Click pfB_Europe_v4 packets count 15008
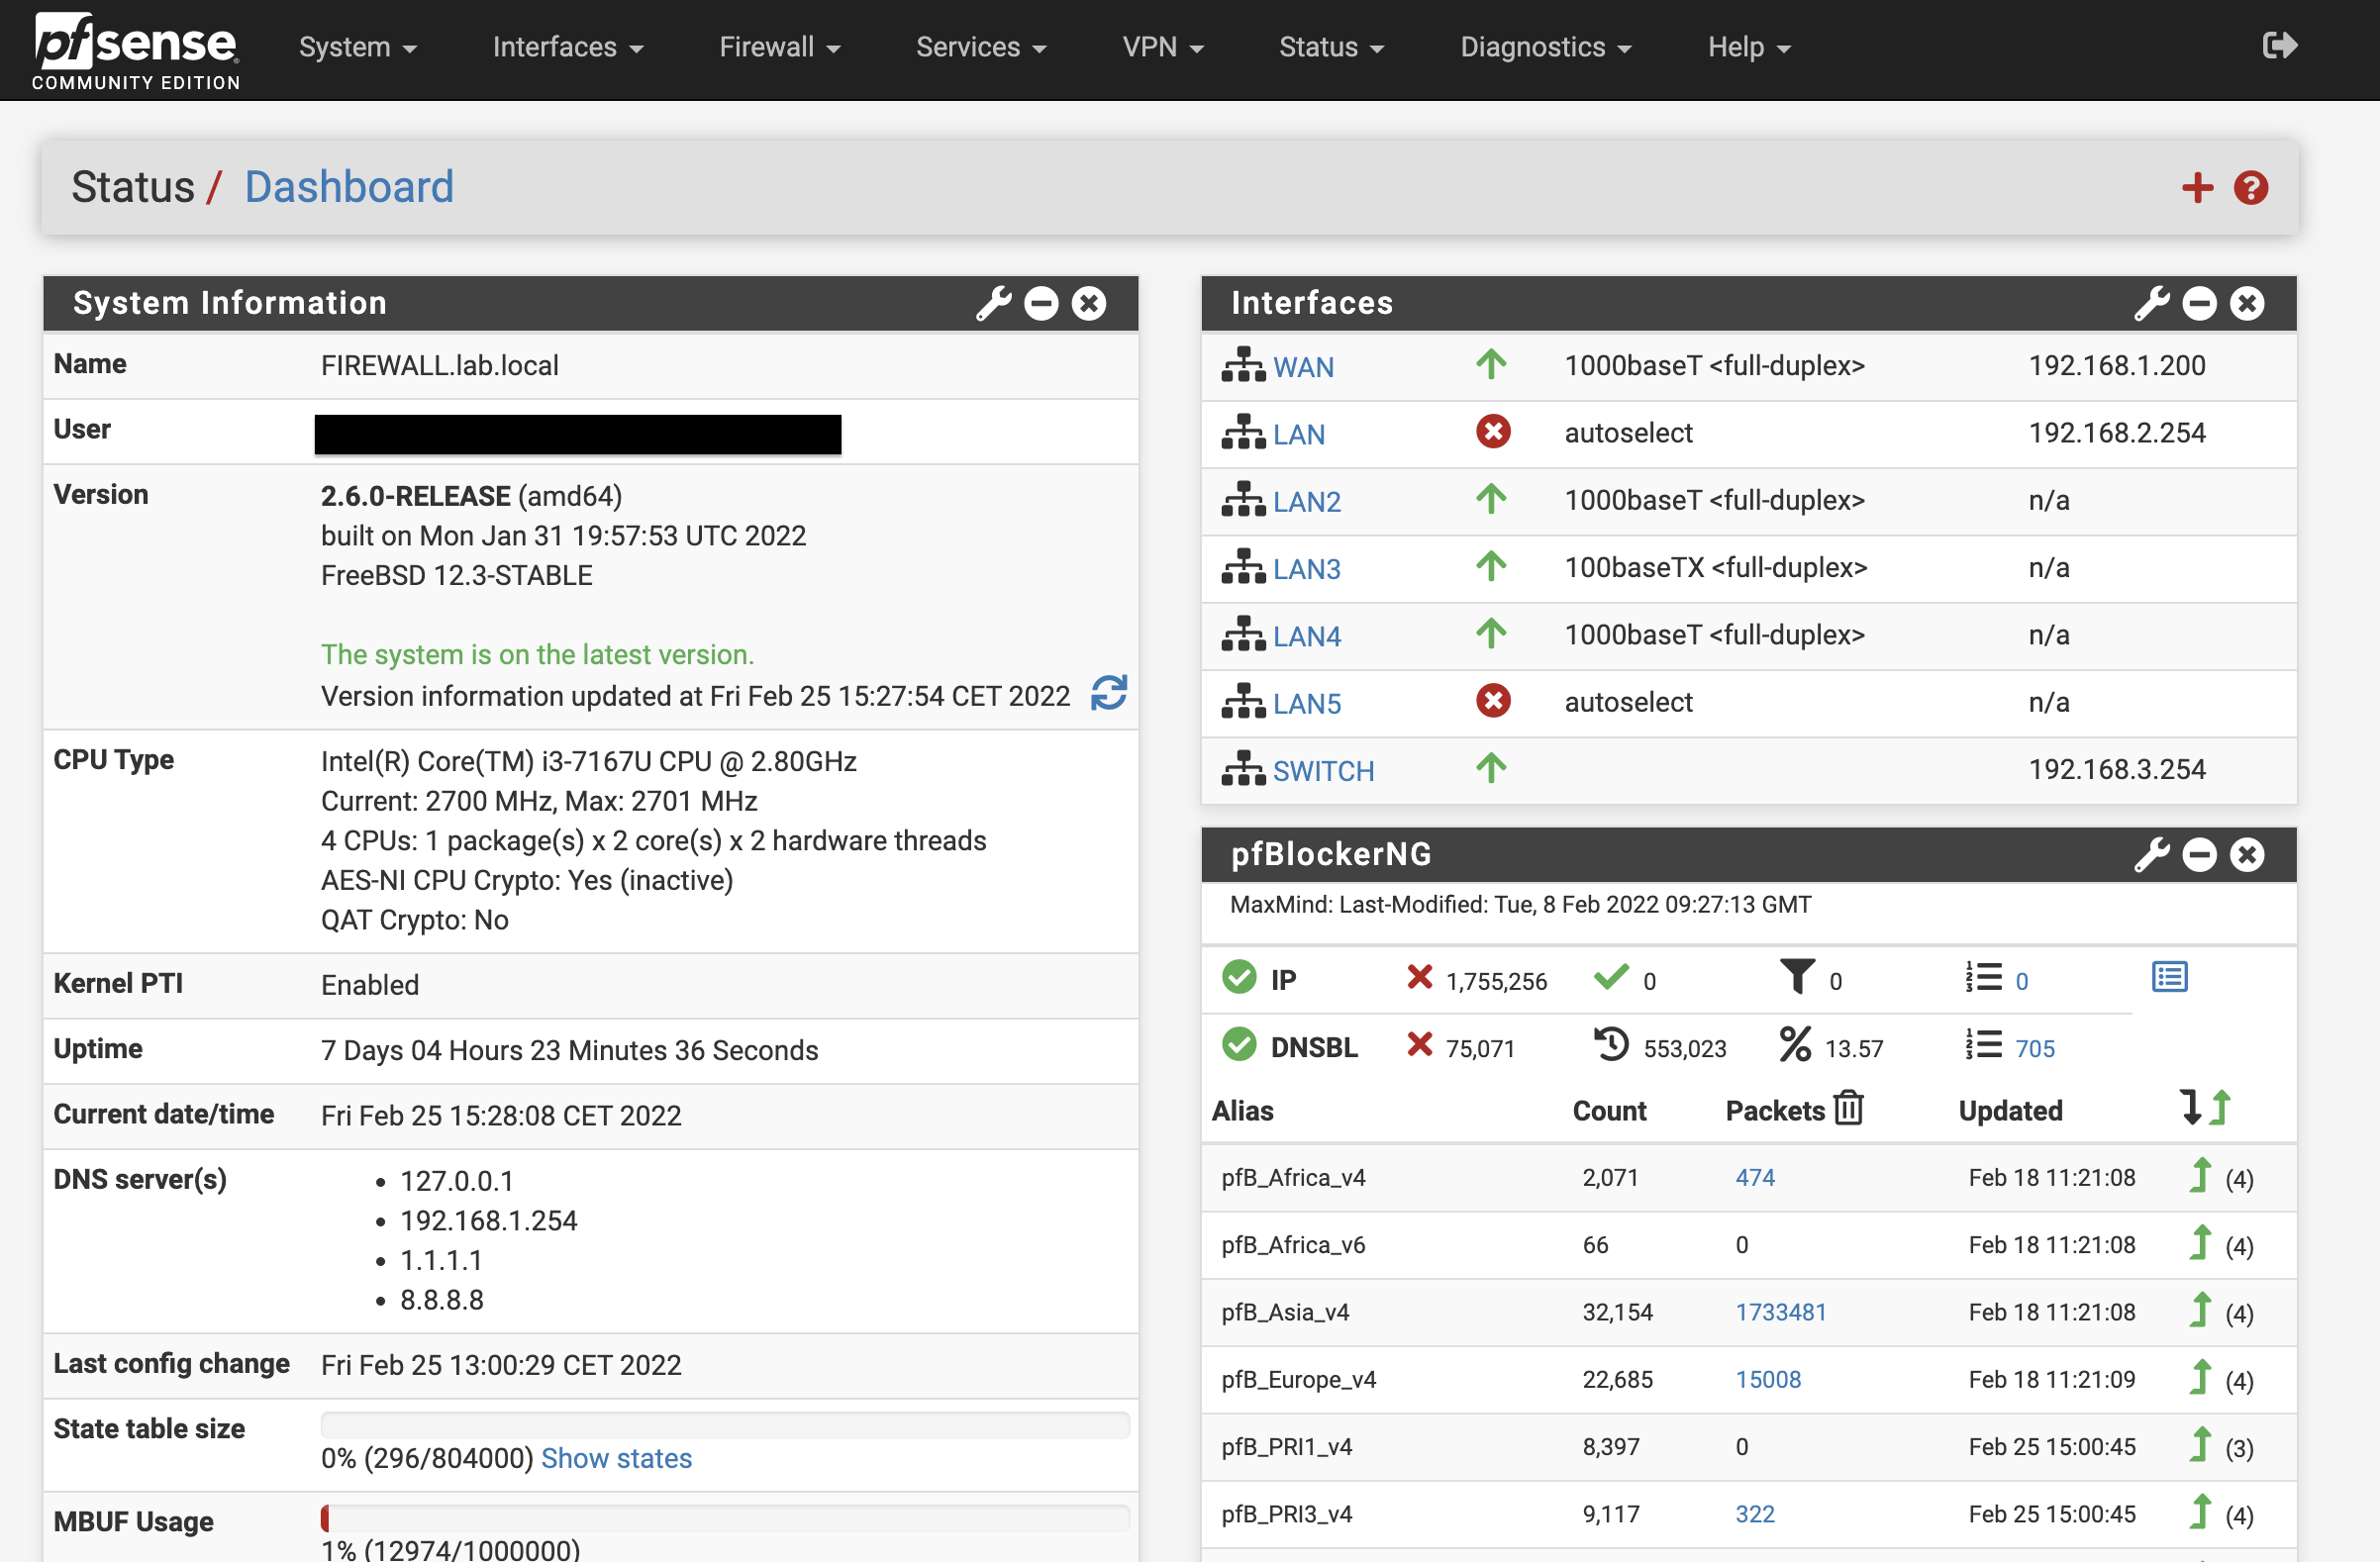Image resolution: width=2380 pixels, height=1562 pixels. coord(1768,1379)
